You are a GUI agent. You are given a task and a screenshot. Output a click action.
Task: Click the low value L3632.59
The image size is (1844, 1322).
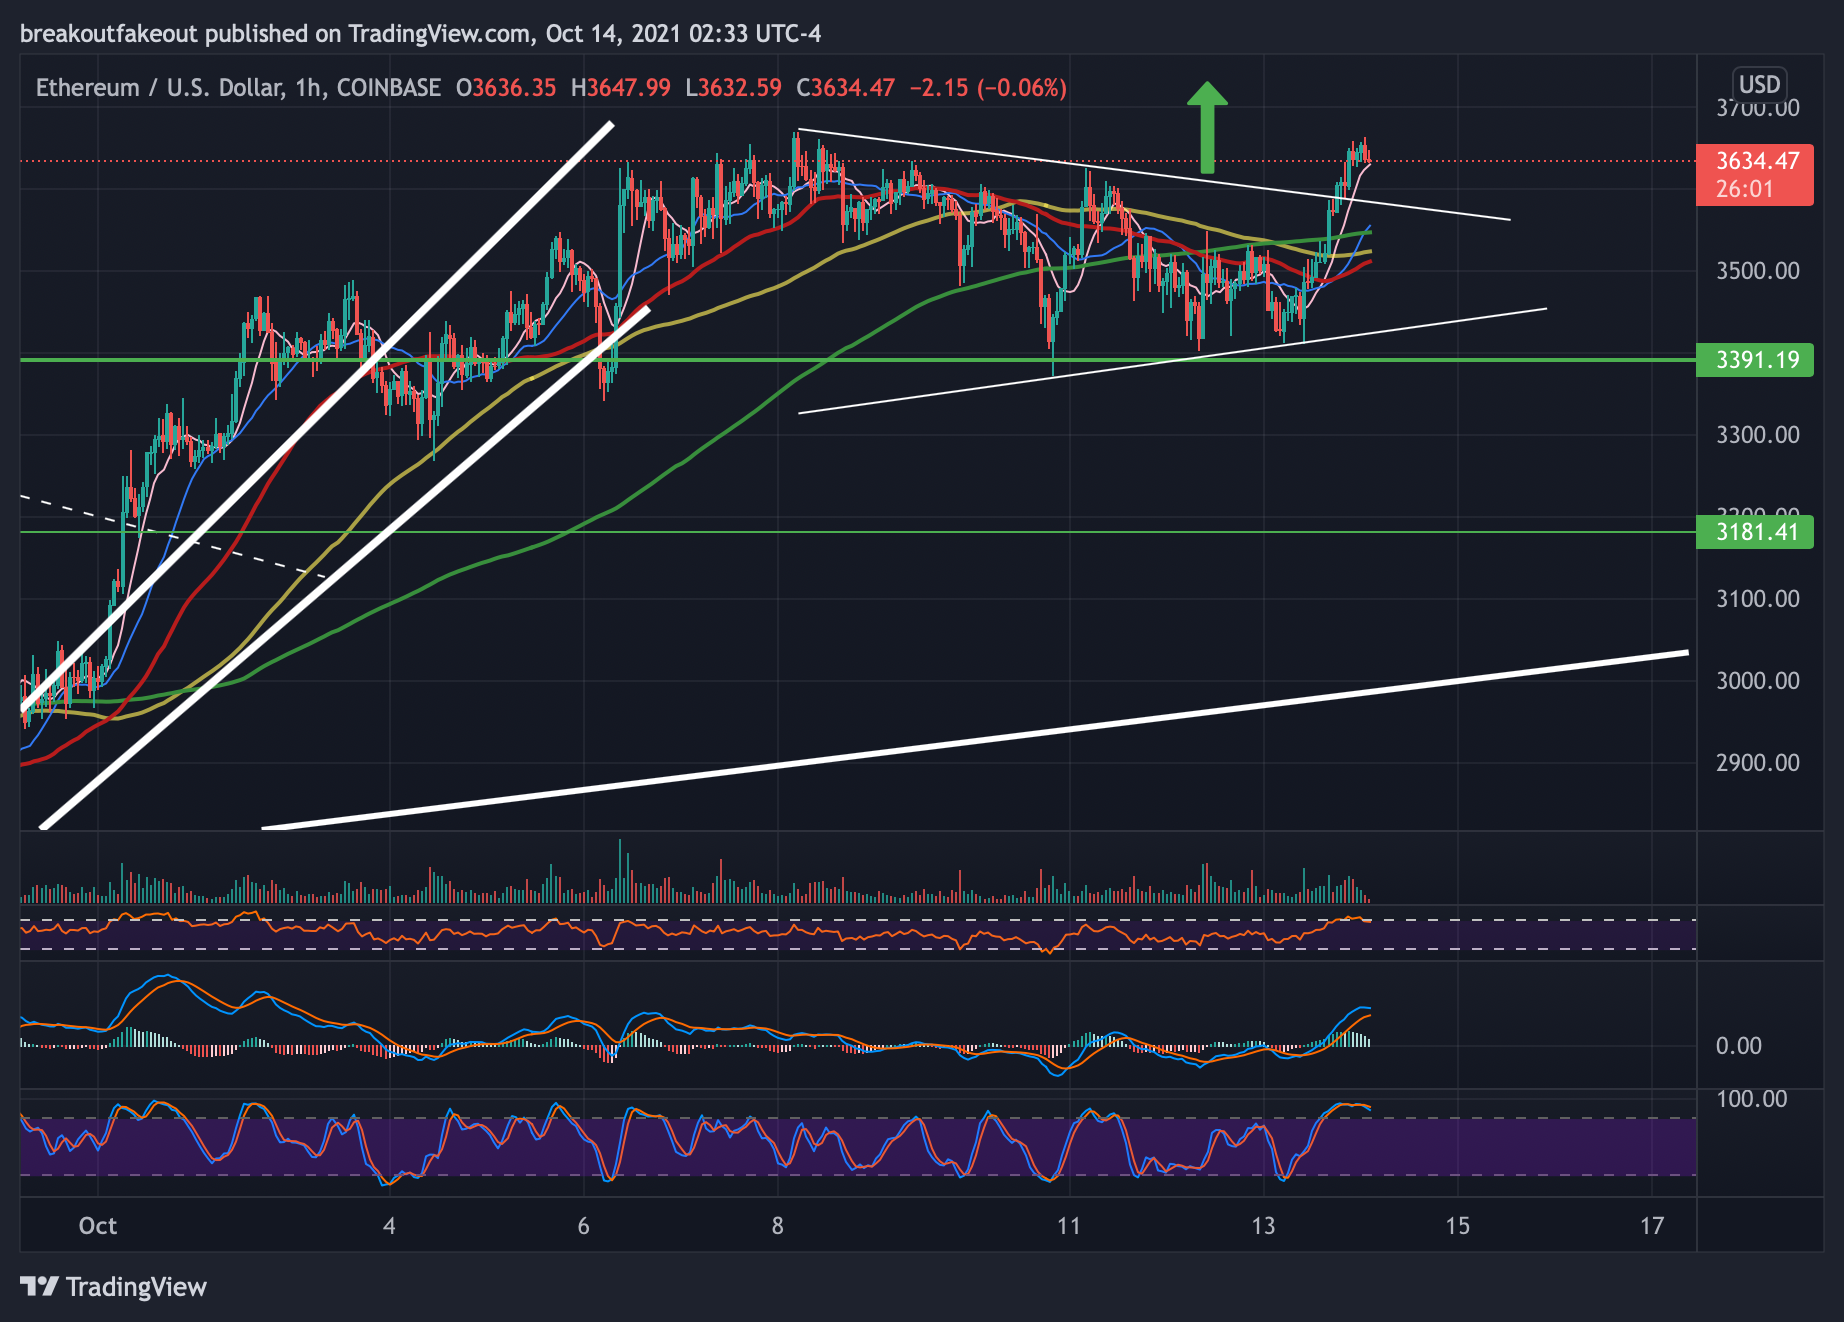(x=733, y=88)
